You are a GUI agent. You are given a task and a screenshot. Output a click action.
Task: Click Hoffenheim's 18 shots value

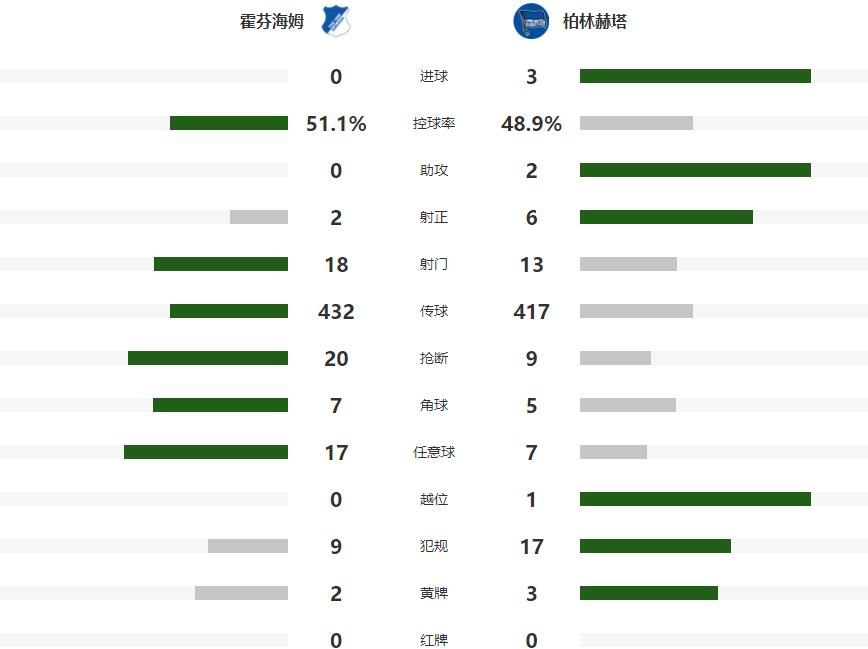click(x=336, y=264)
